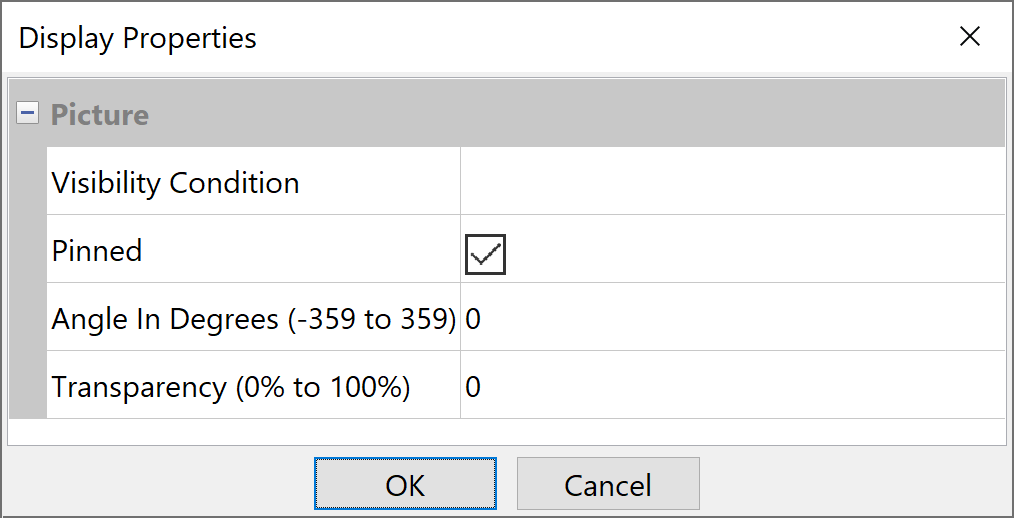Select the Transparency property label
Screen dimensions: 1014x518
pos(231,387)
